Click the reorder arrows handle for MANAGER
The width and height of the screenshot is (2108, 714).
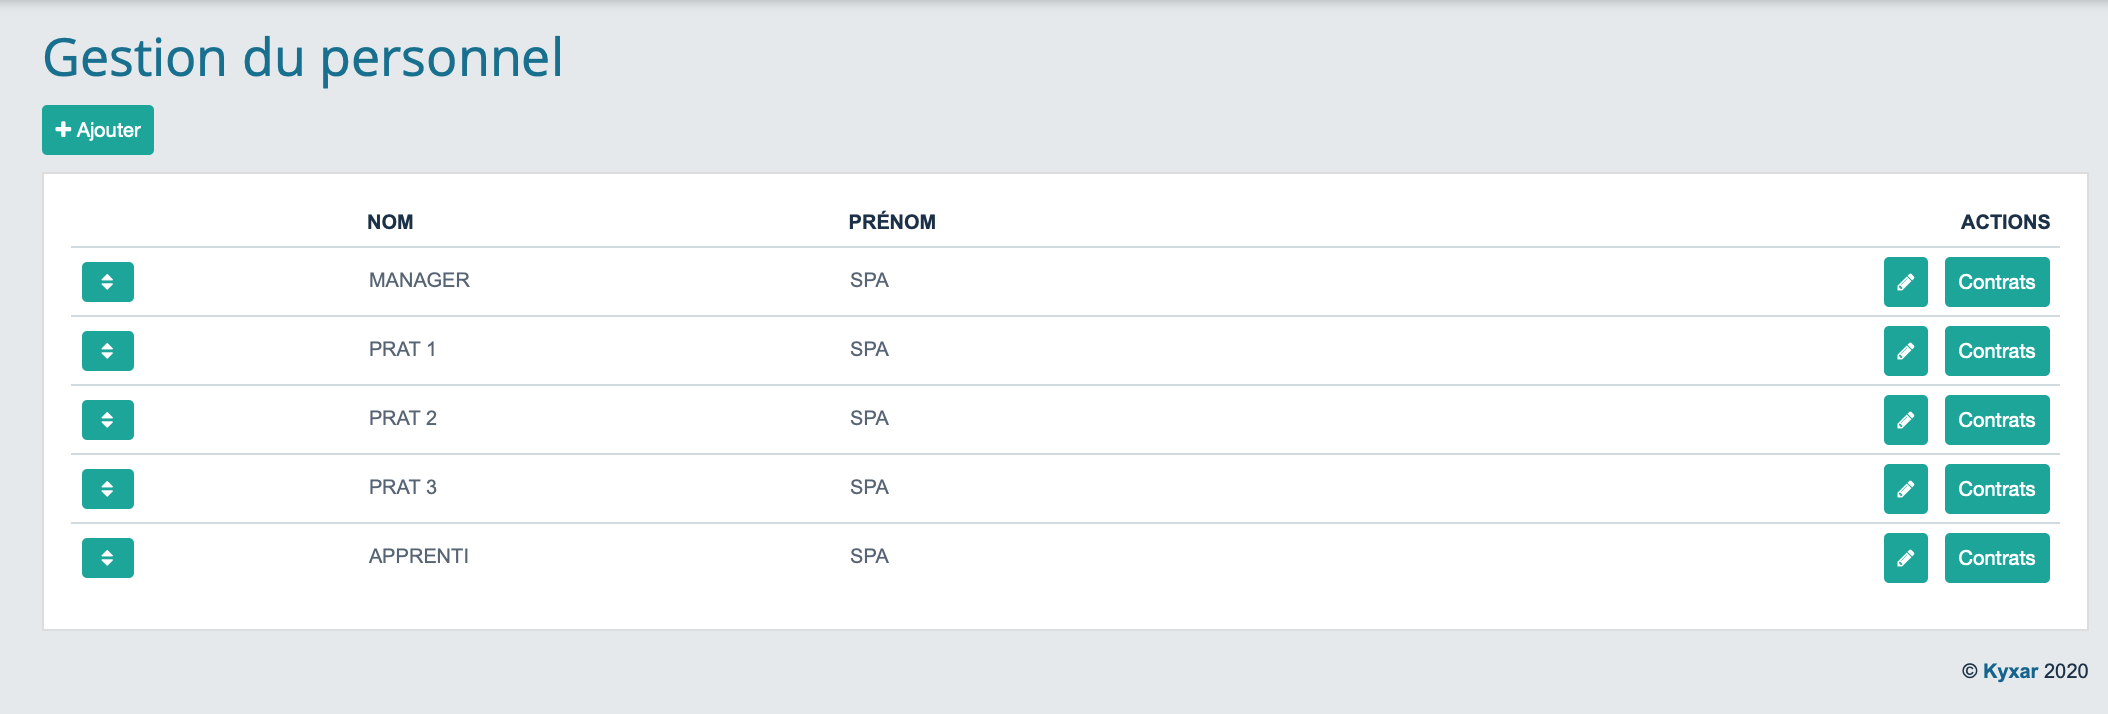tap(108, 282)
